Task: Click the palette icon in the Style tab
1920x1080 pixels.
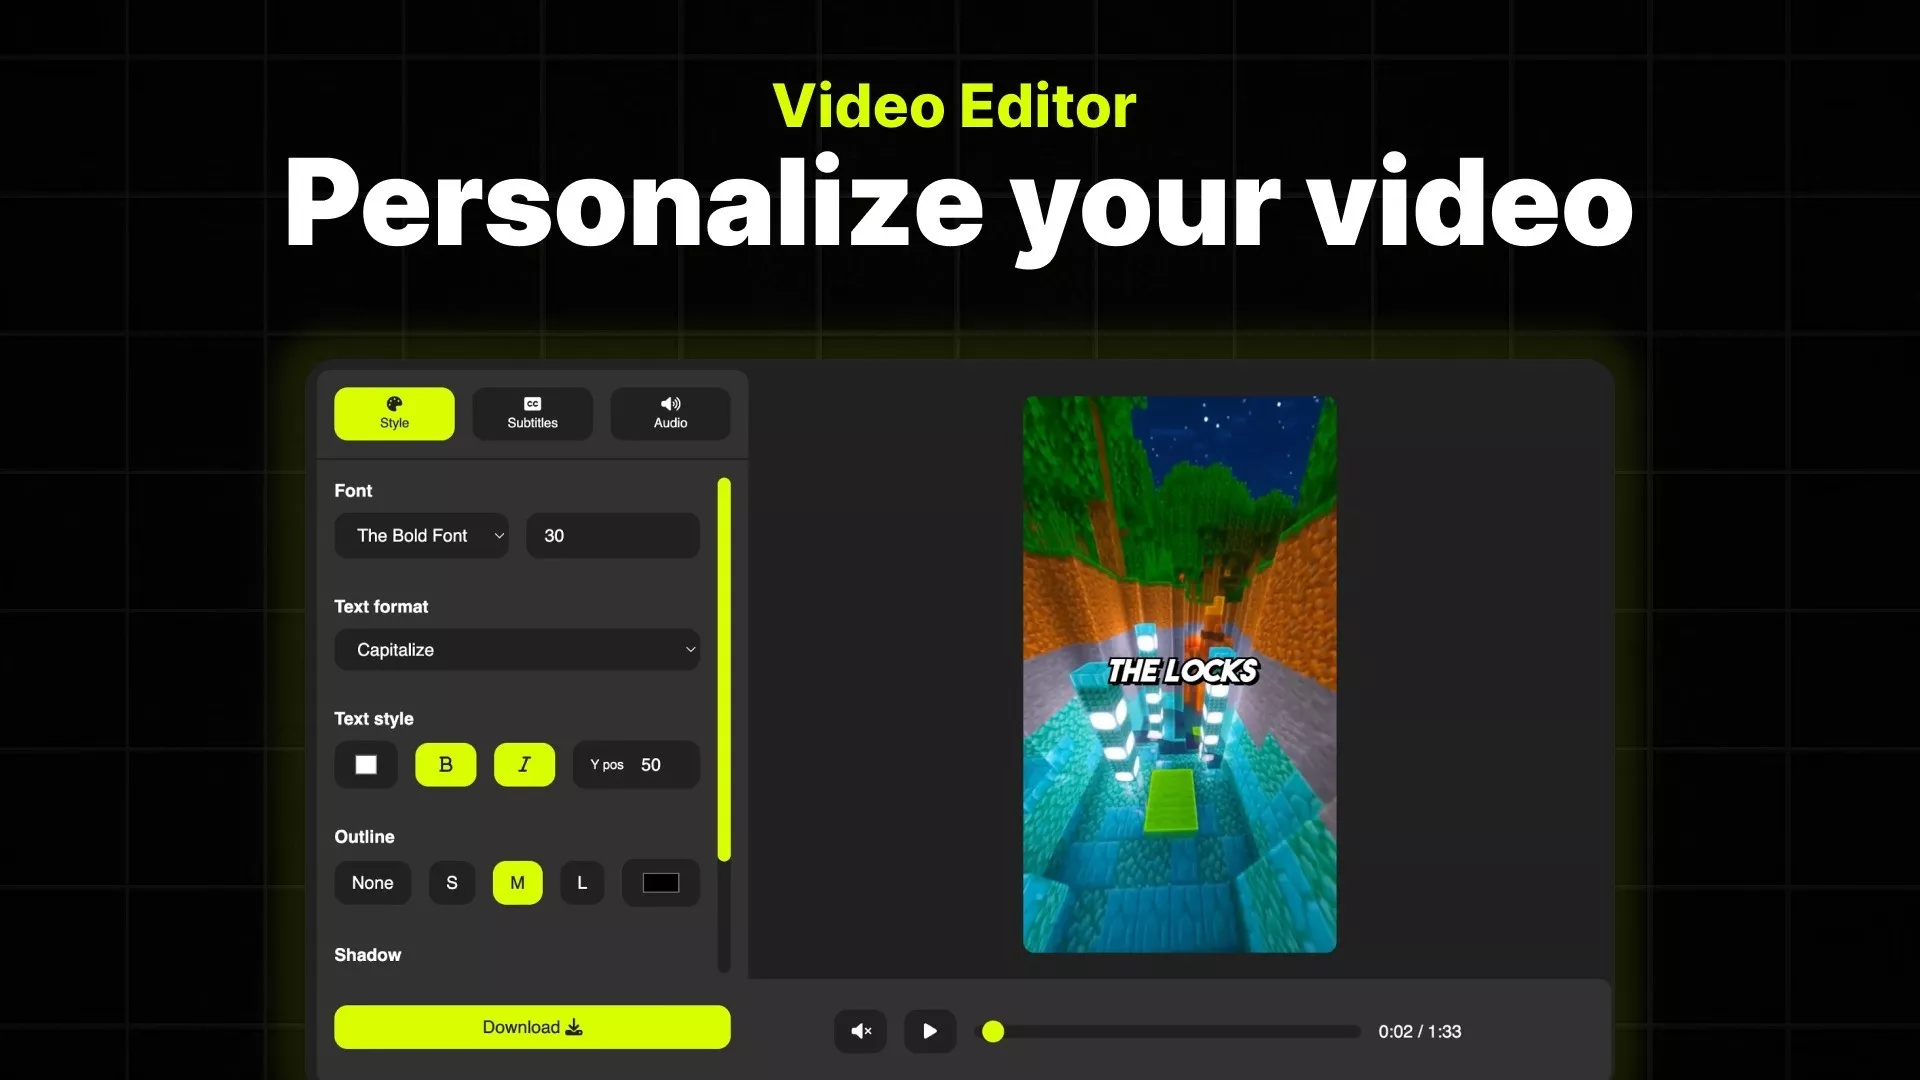Action: (x=394, y=404)
